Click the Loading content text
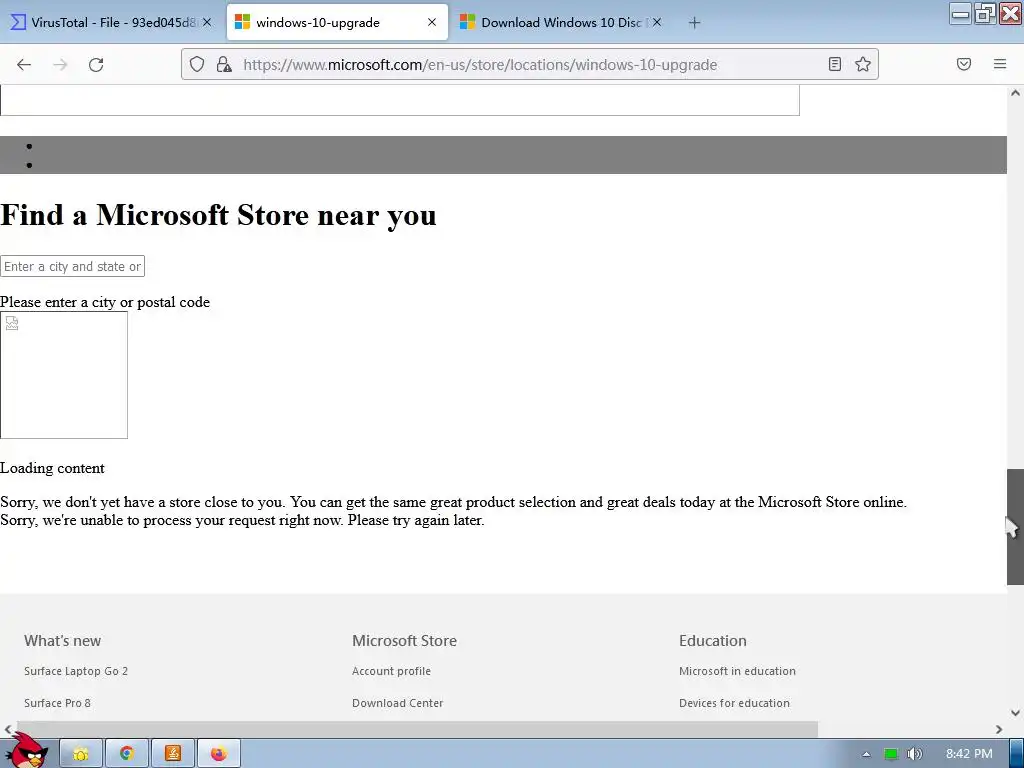 point(52,468)
